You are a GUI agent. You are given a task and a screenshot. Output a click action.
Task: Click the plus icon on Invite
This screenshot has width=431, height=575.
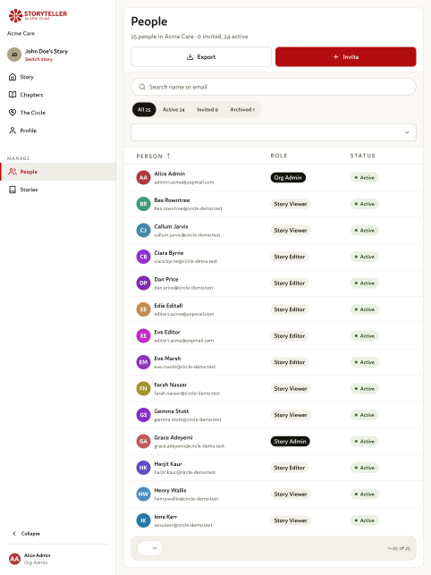(336, 57)
